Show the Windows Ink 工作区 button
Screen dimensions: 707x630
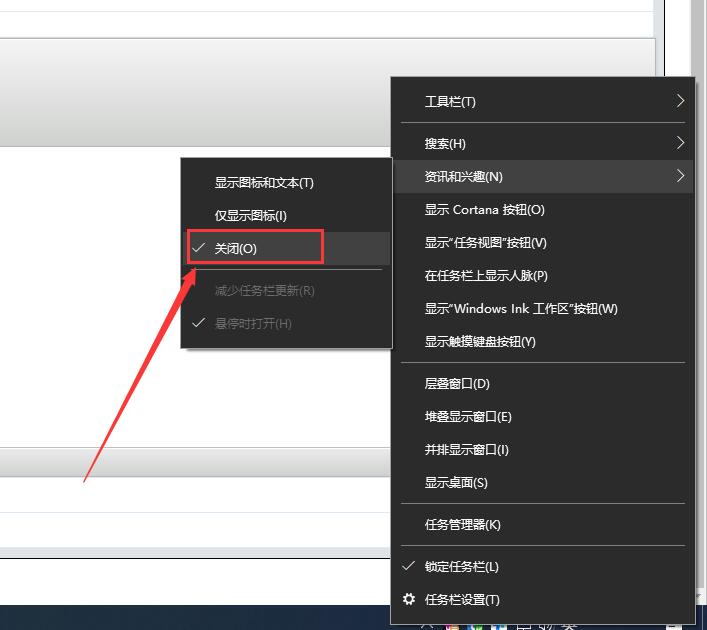point(520,309)
